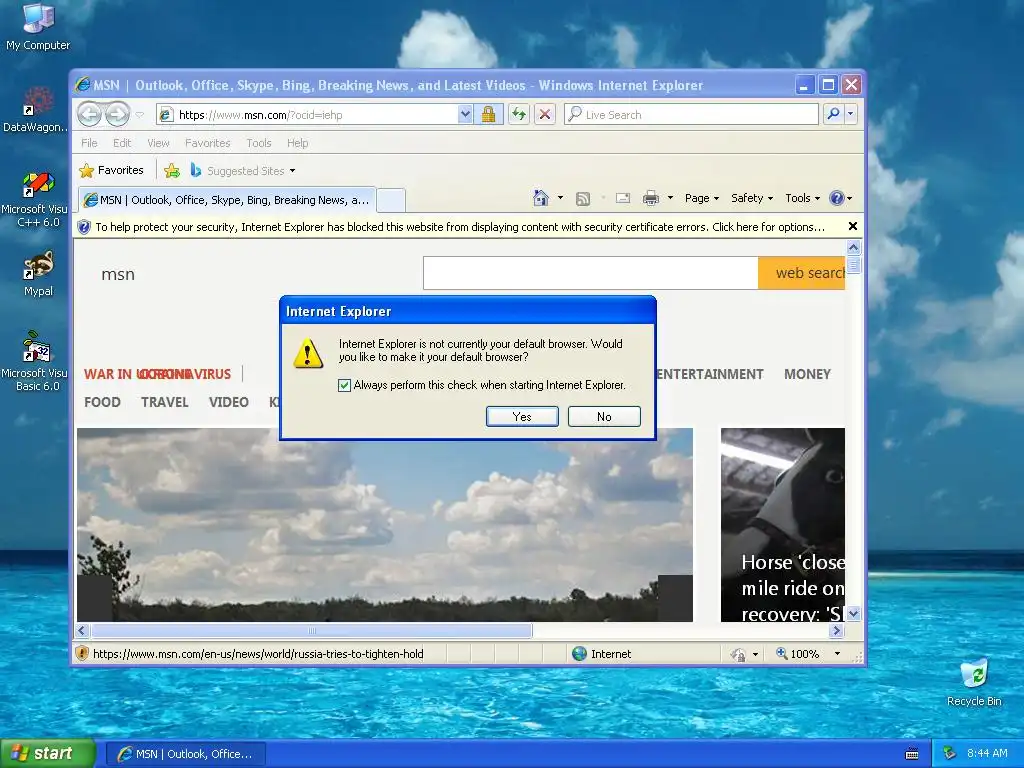This screenshot has height=768, width=1024.
Task: Refresh the page with green arrows icon
Action: point(519,114)
